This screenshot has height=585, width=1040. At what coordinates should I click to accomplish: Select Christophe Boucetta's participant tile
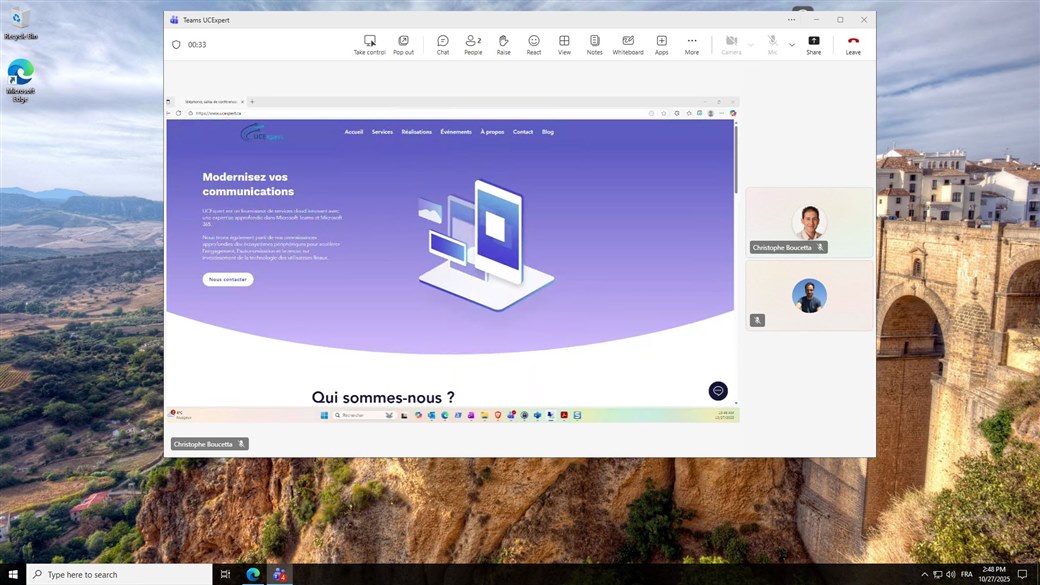[809, 222]
